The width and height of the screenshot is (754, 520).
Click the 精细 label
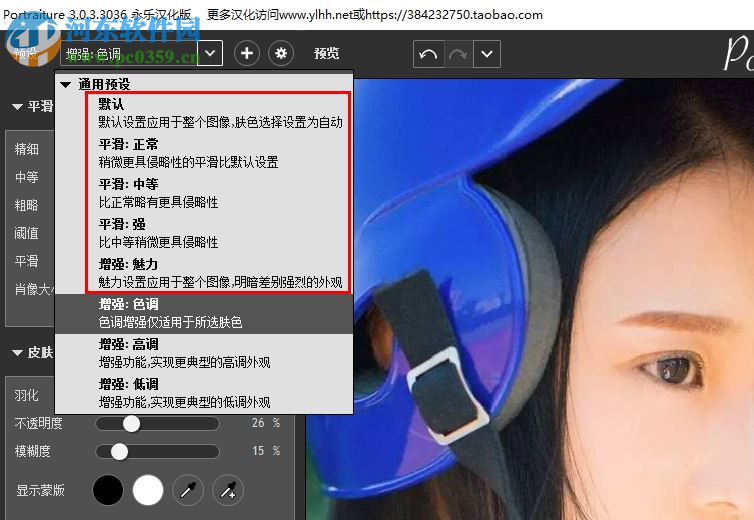point(26,149)
